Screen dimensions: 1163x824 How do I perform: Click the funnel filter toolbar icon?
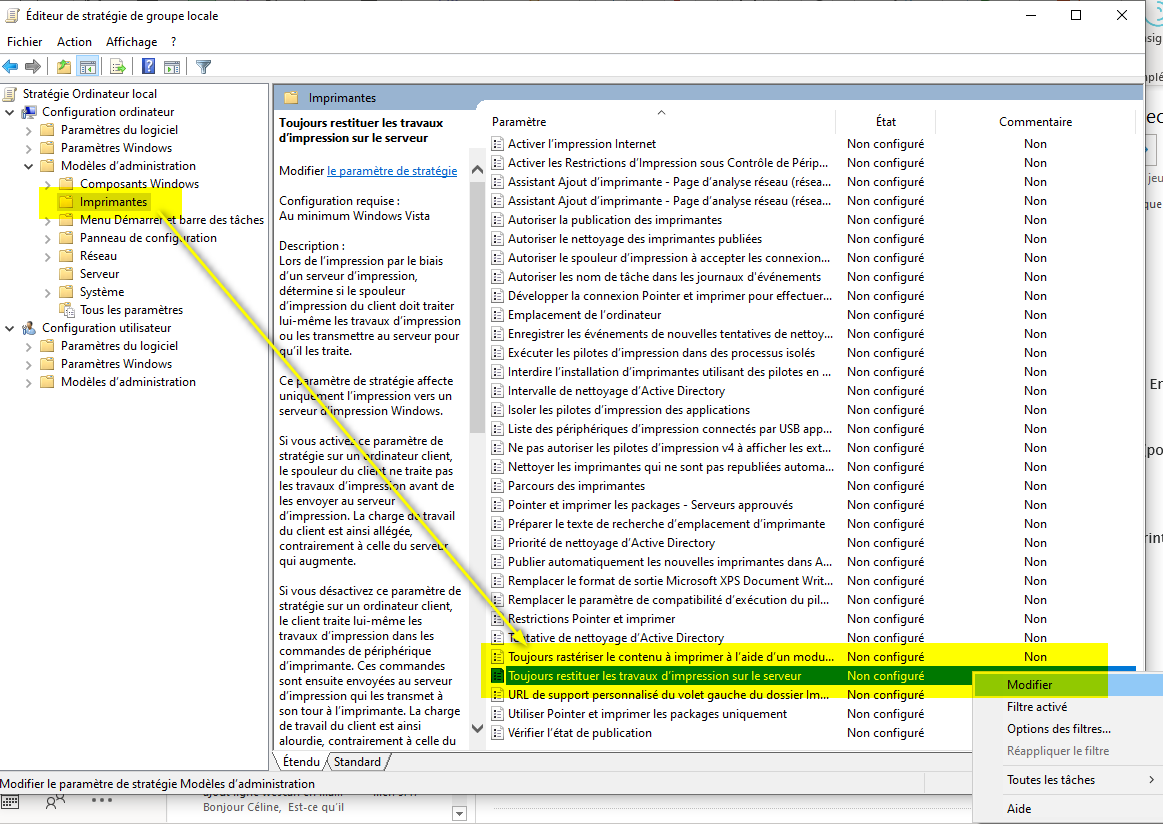point(203,67)
